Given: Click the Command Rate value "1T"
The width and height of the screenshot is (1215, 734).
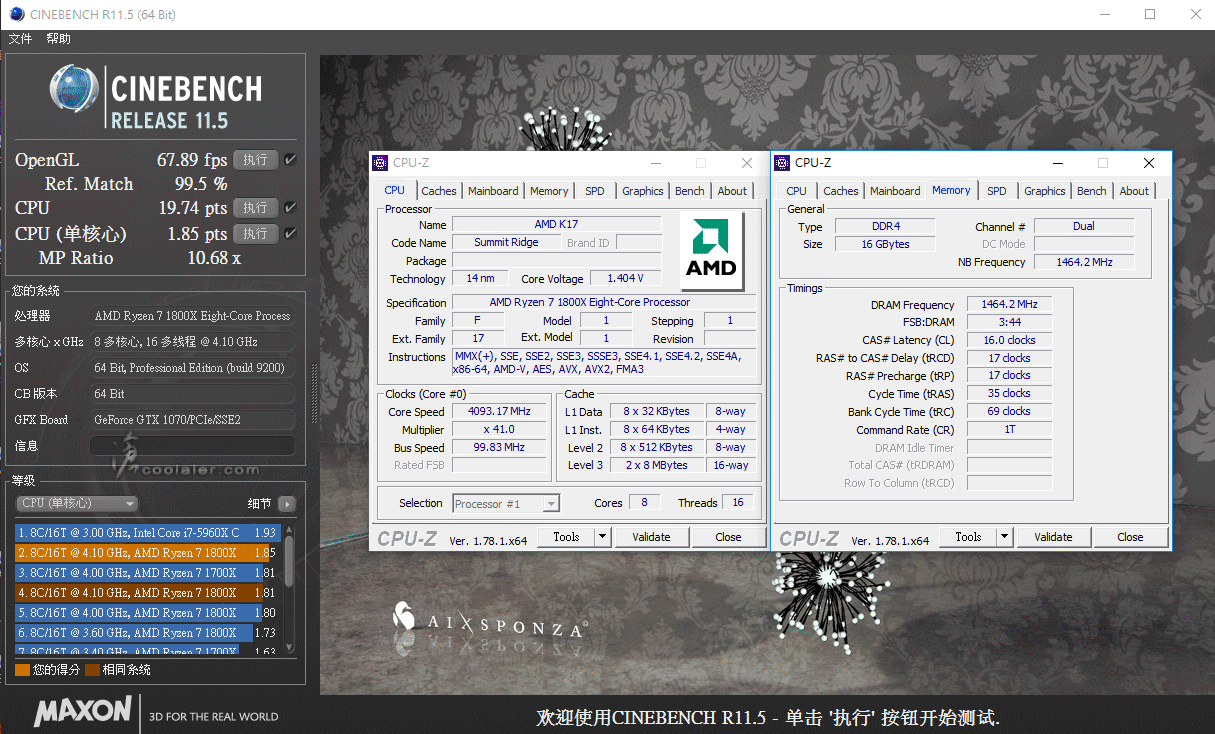Looking at the screenshot, I should [x=1009, y=430].
